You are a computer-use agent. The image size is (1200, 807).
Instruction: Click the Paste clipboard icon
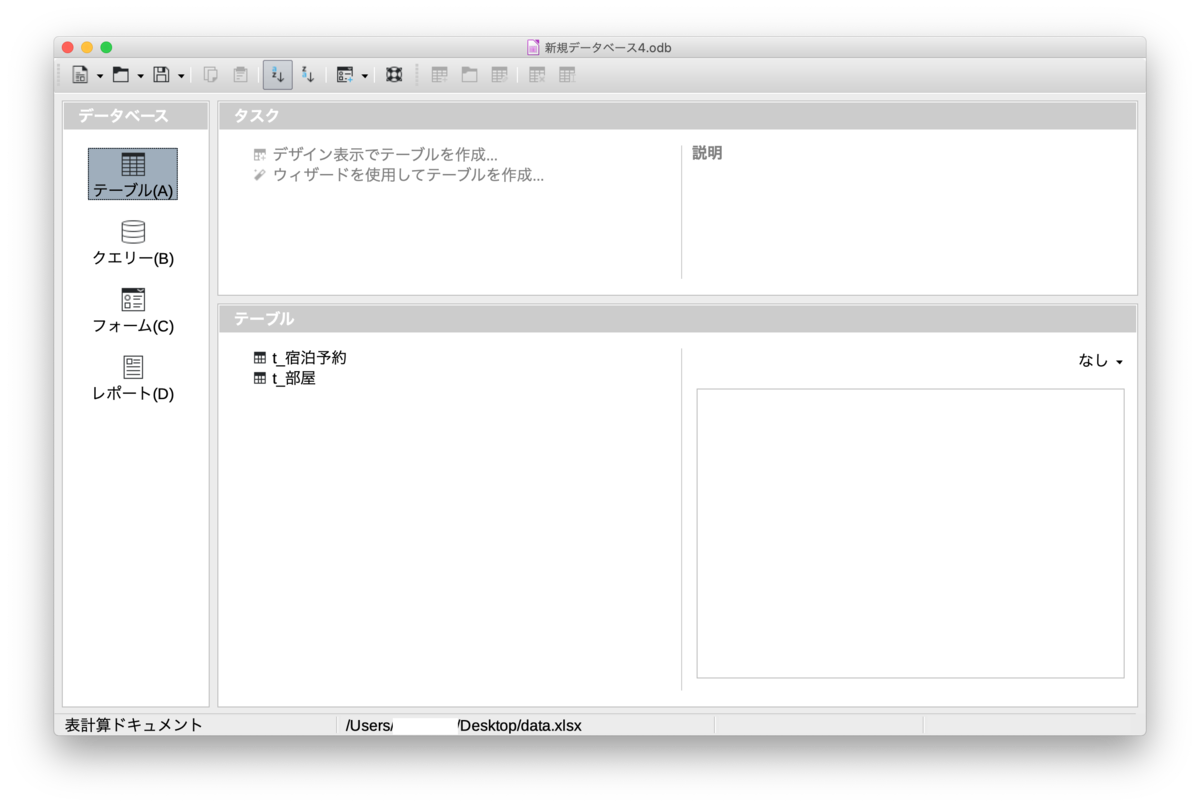pyautogui.click(x=240, y=75)
